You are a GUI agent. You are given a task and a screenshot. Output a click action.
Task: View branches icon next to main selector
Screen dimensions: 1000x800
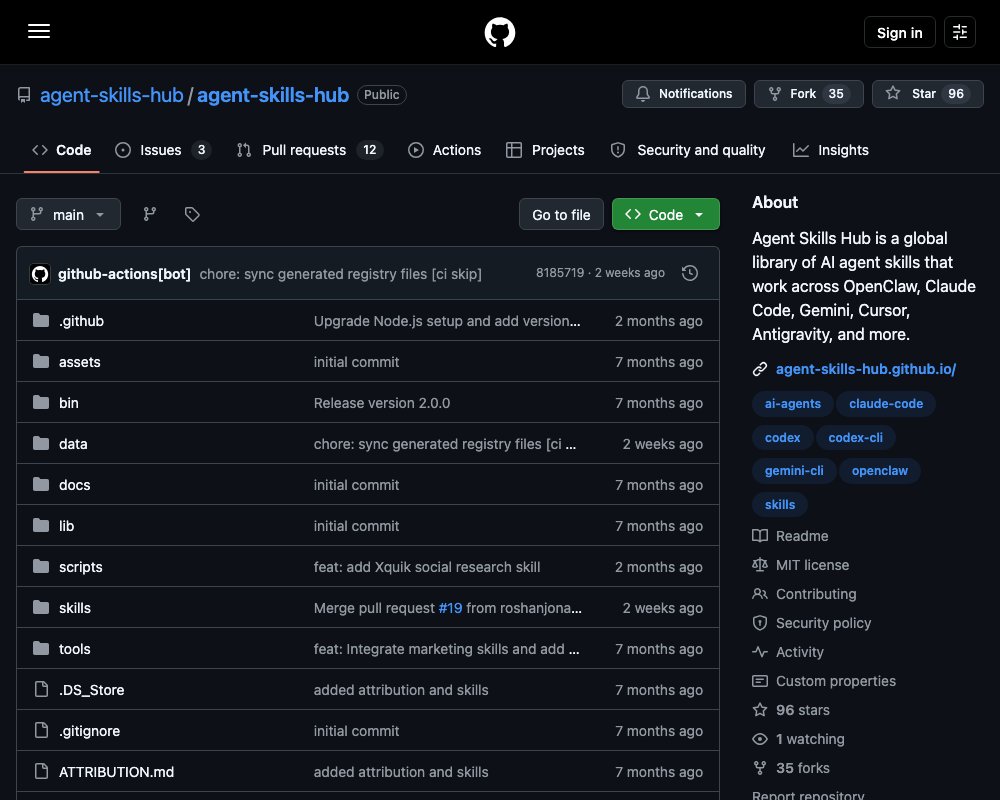point(150,214)
